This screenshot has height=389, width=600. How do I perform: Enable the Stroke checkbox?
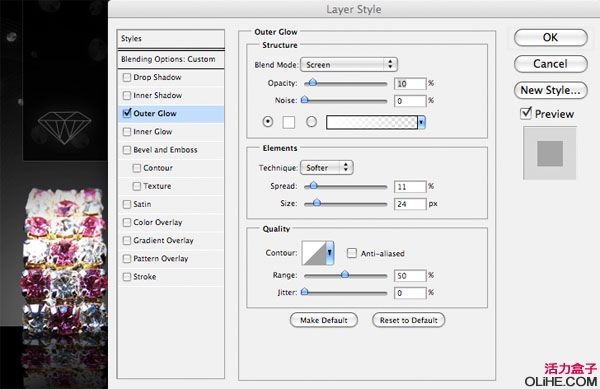coord(127,277)
